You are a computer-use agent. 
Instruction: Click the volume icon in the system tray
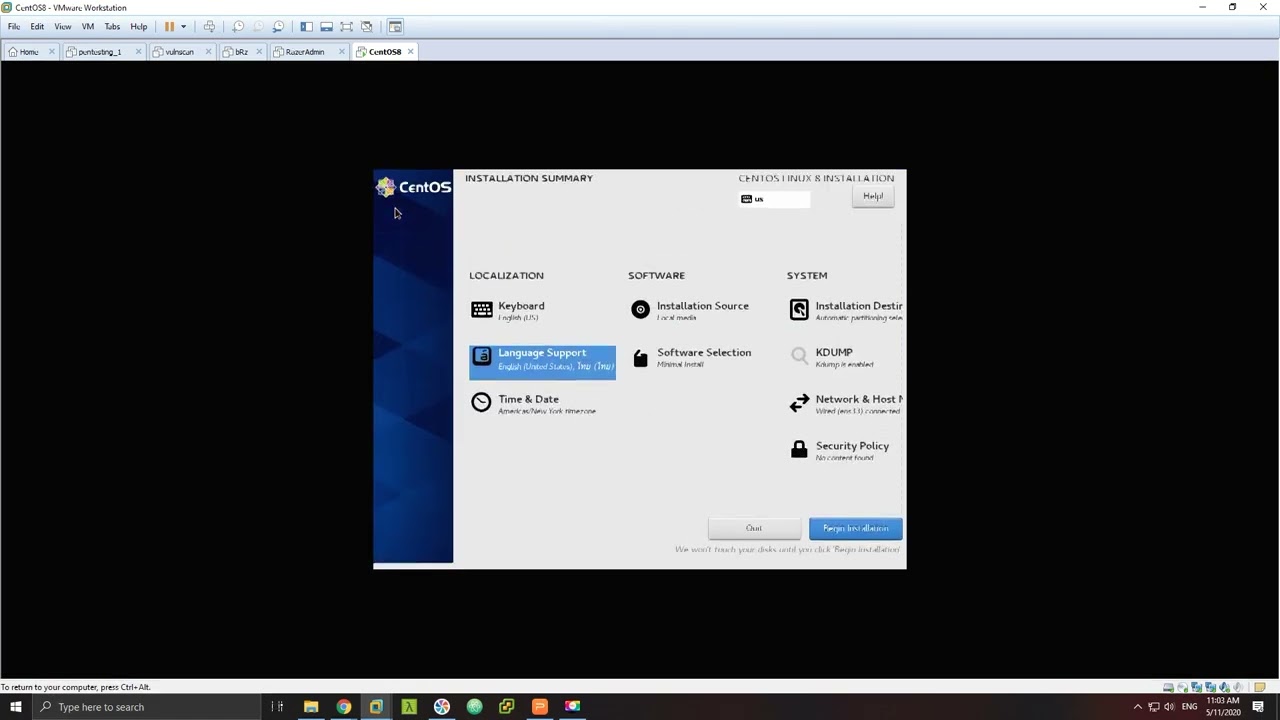point(1169,707)
